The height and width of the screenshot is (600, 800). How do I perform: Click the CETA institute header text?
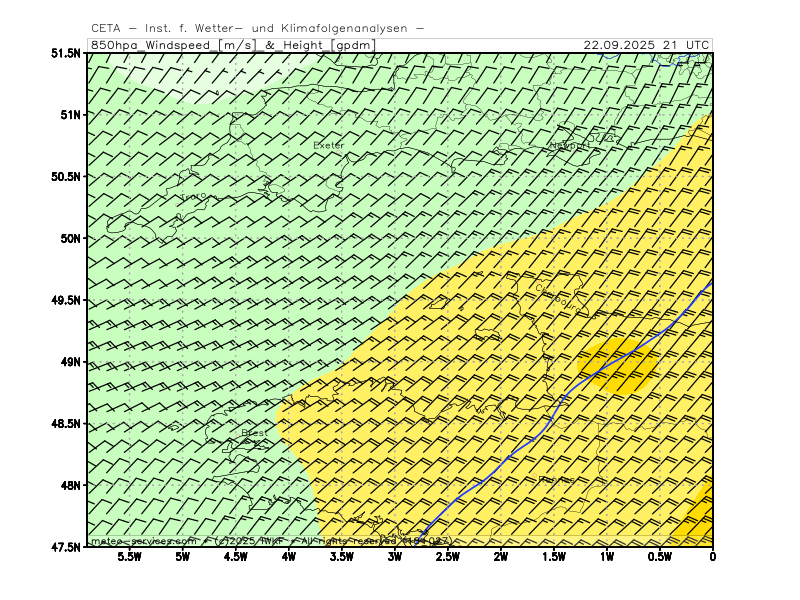[257, 29]
